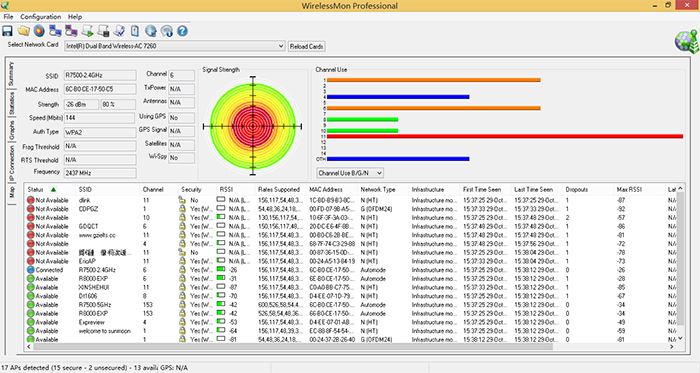This screenshot has width=700, height=373.
Task: Click the orange channel 1 usage bar
Action: [x=433, y=80]
